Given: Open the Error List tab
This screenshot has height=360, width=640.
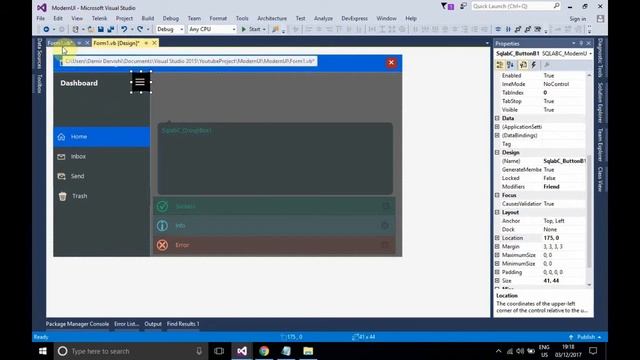Looking at the screenshot, I should [127, 324].
